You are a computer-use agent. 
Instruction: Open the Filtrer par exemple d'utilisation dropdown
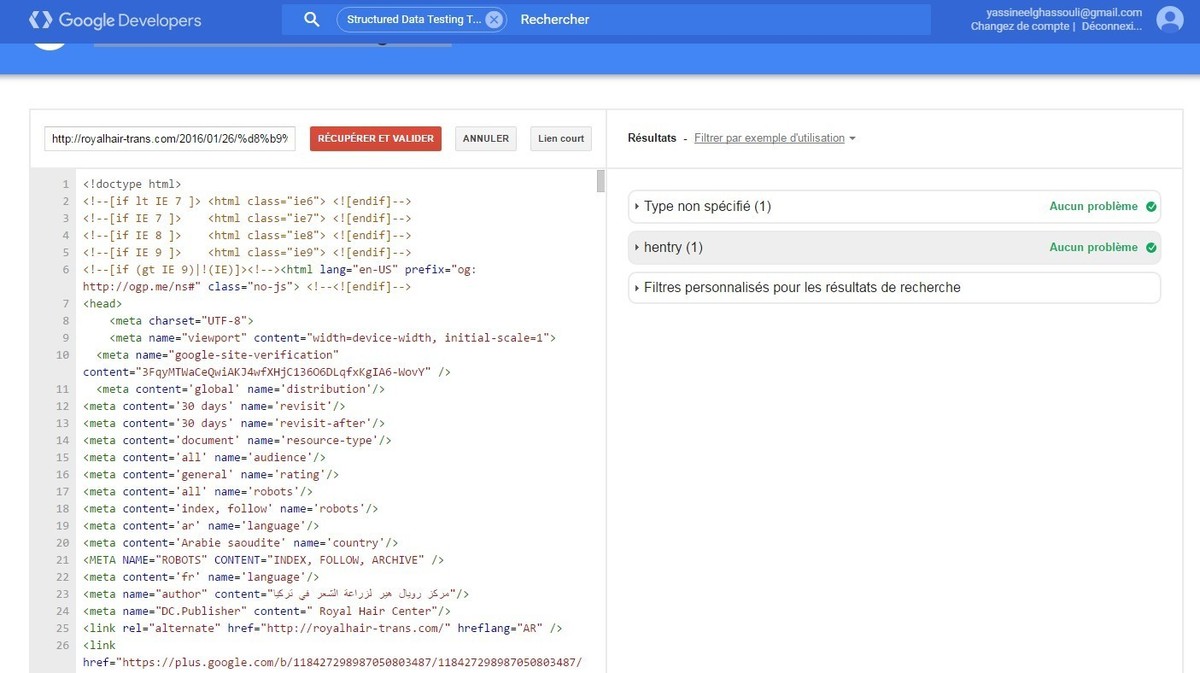coord(775,138)
